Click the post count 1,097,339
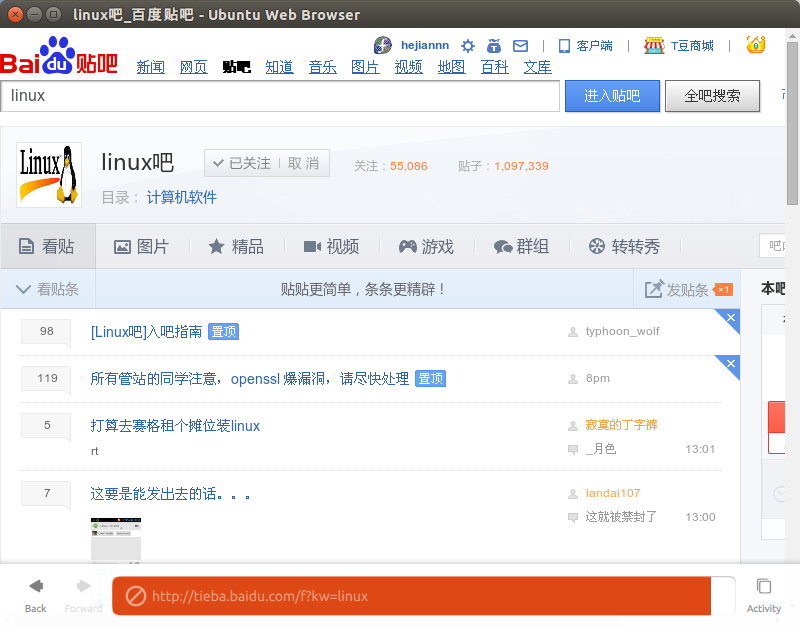Viewport: 800px width, 628px height. [521, 166]
